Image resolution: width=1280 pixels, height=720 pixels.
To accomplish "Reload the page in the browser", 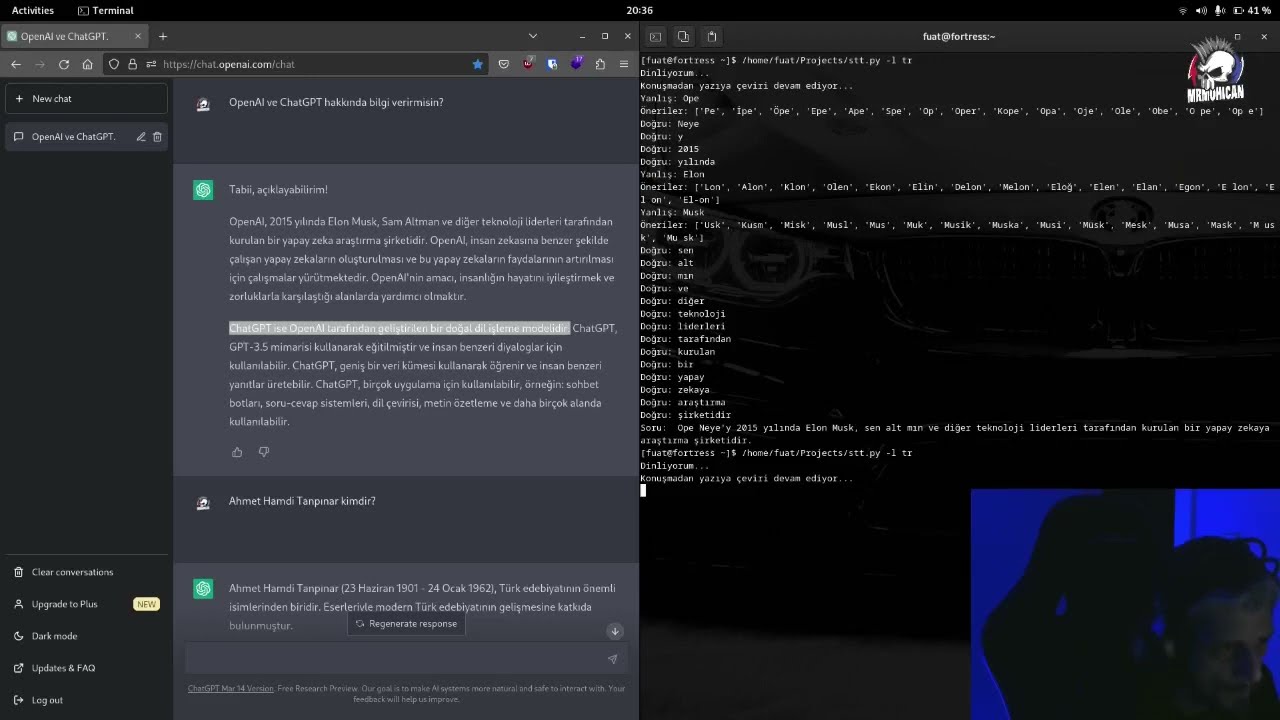I will pyautogui.click(x=64, y=64).
